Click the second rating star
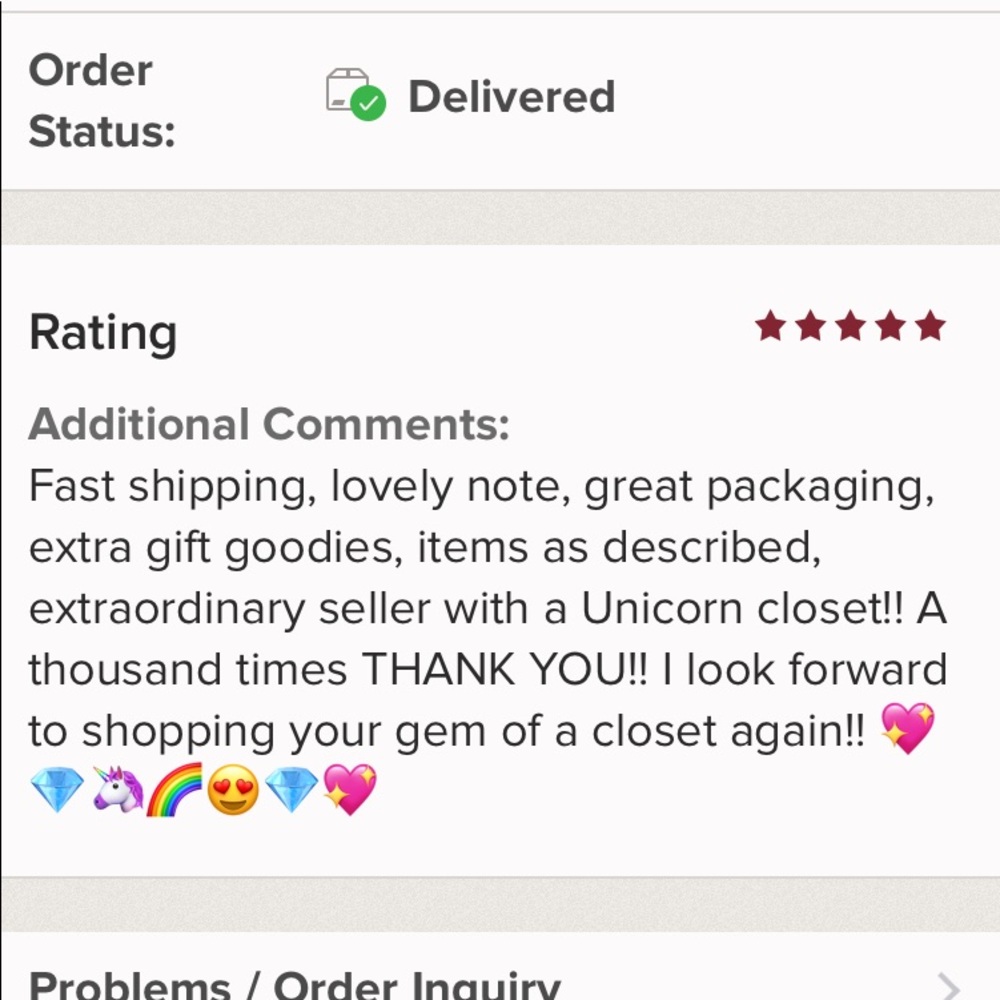1000x1000 pixels. (x=809, y=326)
